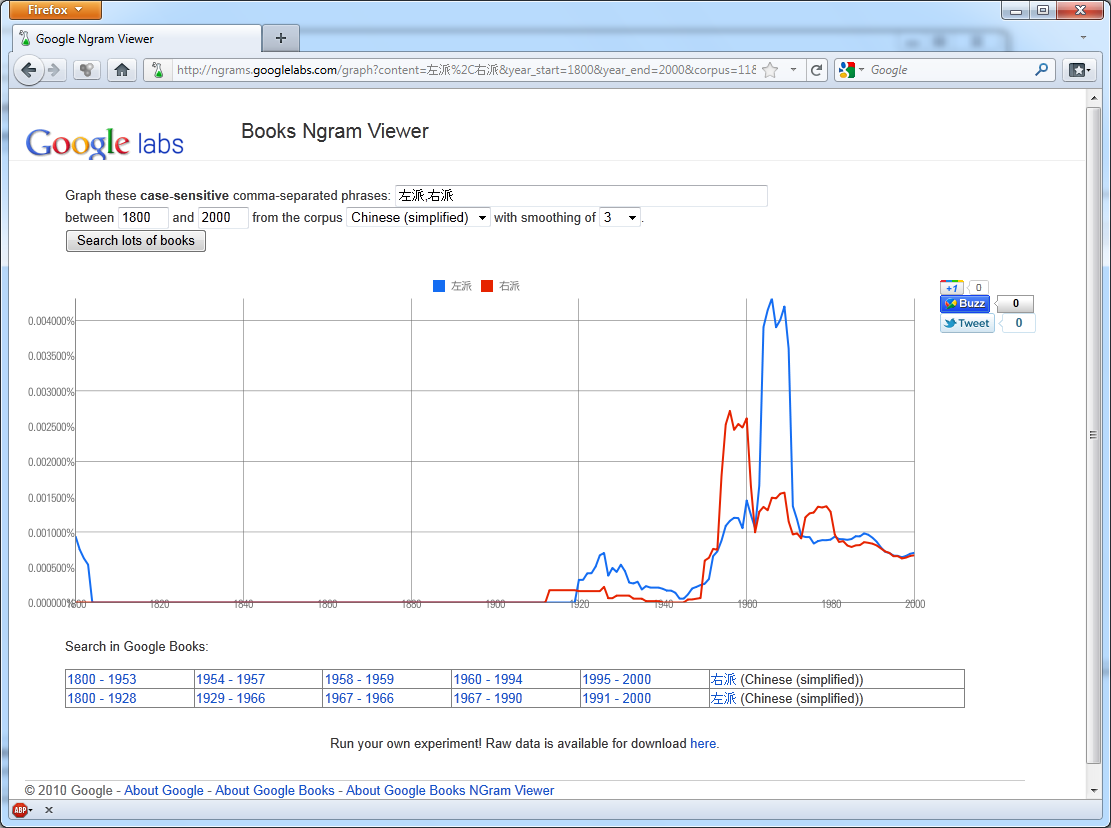Click the Google +1 button
This screenshot has width=1111, height=828.
(x=952, y=288)
